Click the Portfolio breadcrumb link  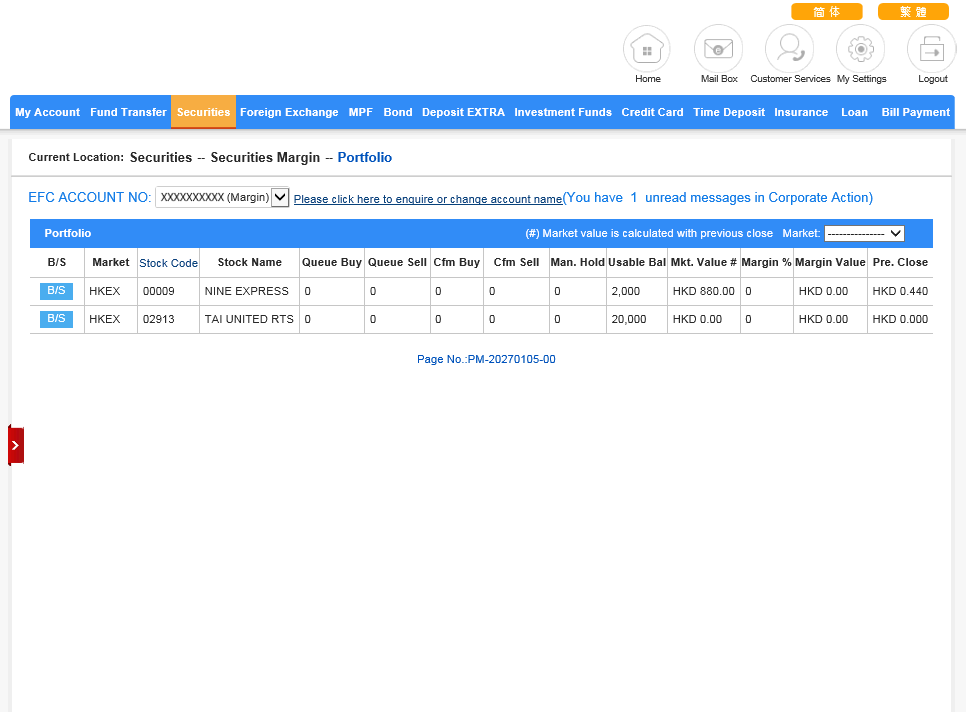pyautogui.click(x=364, y=157)
